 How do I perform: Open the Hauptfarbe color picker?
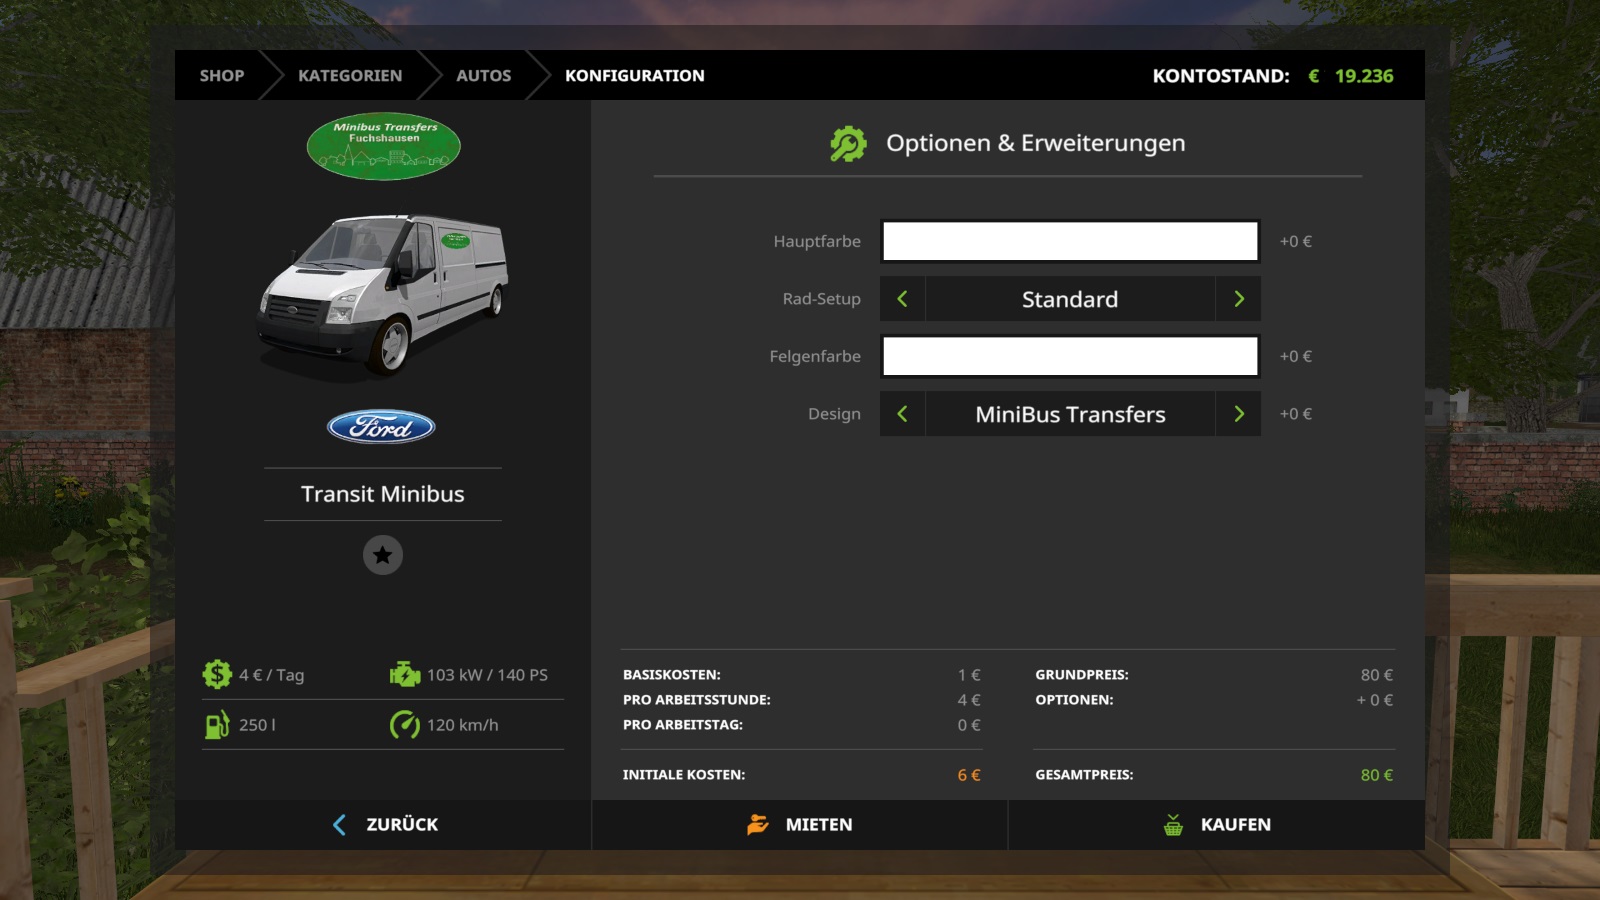[1070, 241]
